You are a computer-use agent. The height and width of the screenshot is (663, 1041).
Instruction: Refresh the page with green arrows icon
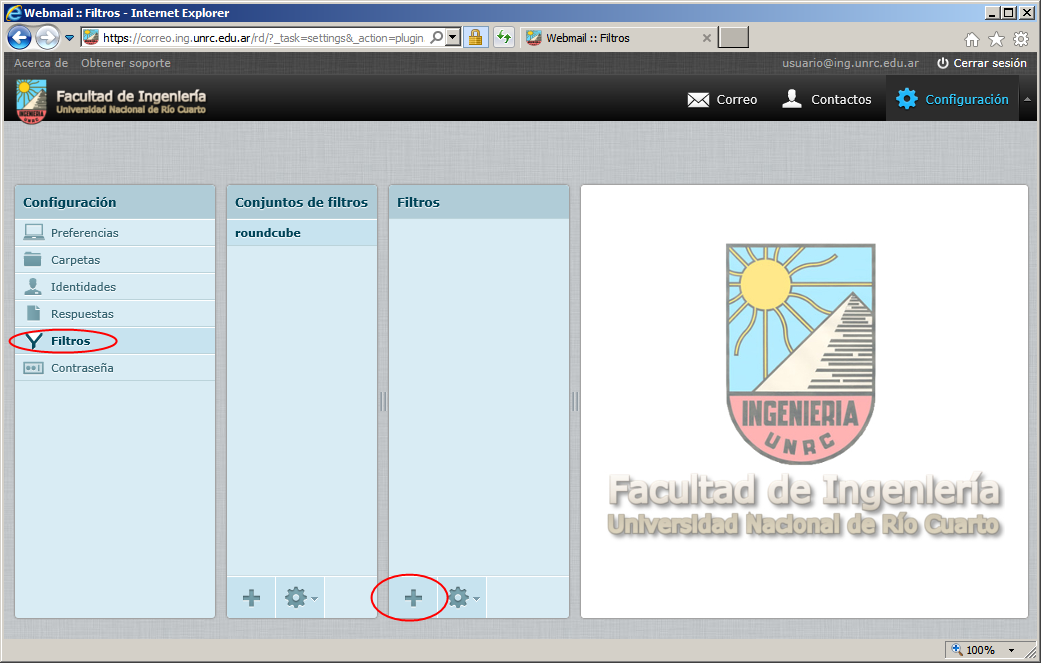(504, 38)
